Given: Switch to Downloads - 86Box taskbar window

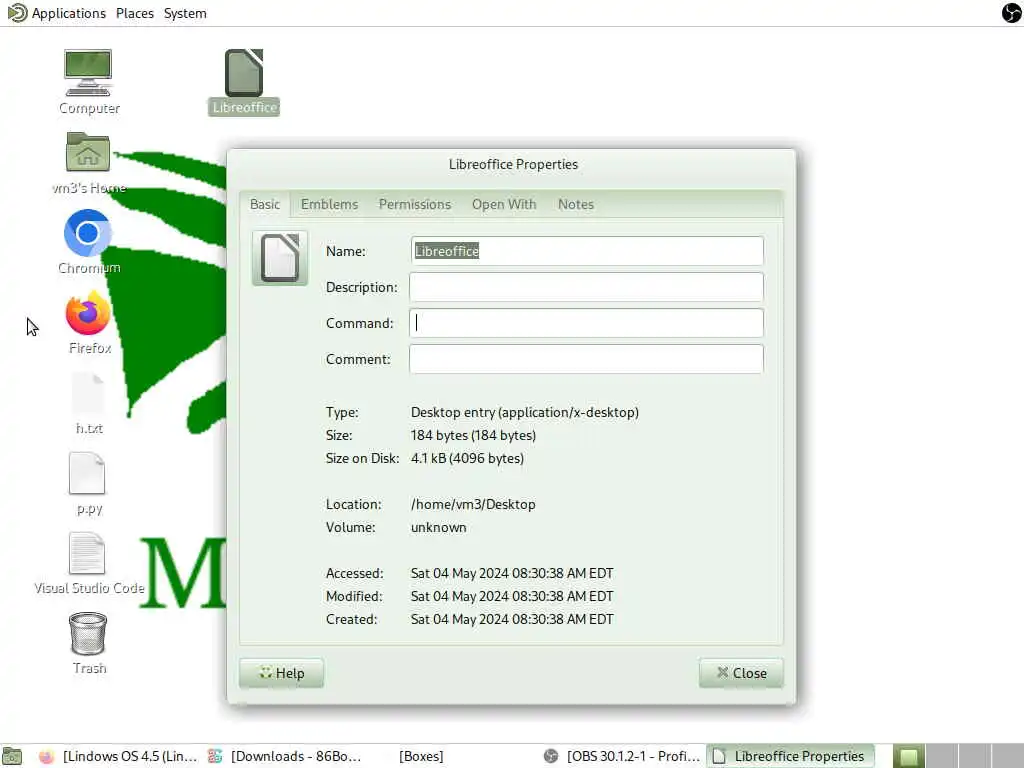Looking at the screenshot, I should coord(284,756).
